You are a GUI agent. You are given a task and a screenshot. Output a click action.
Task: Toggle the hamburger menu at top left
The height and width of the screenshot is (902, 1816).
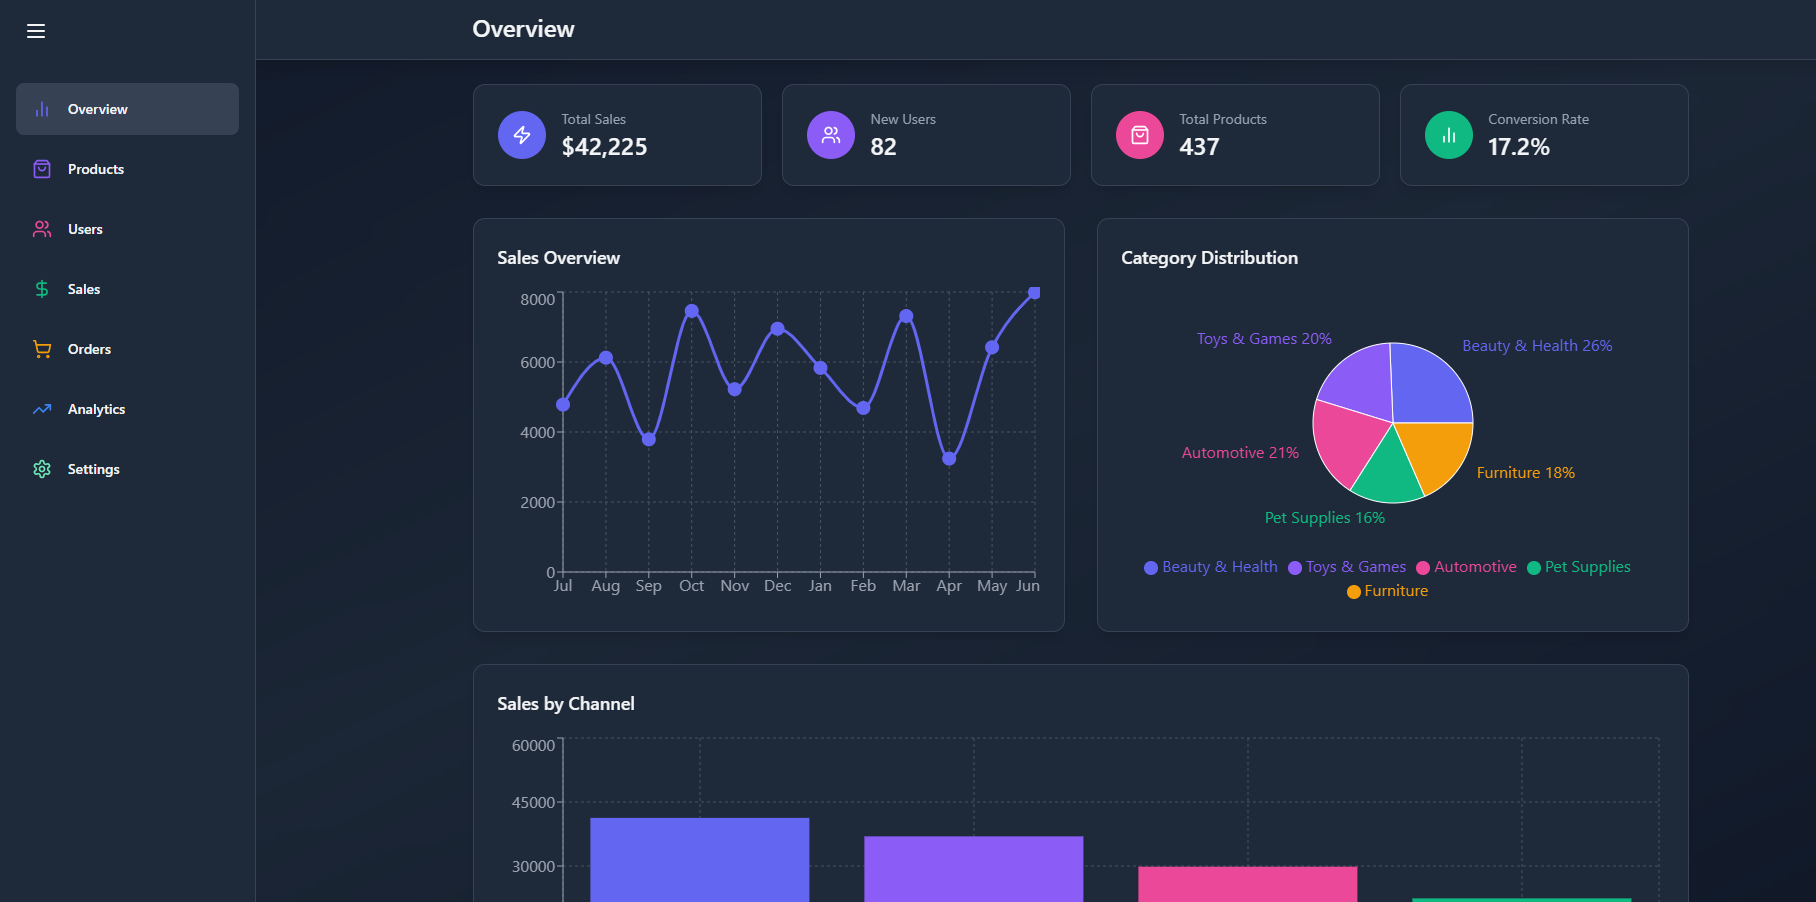click(36, 31)
